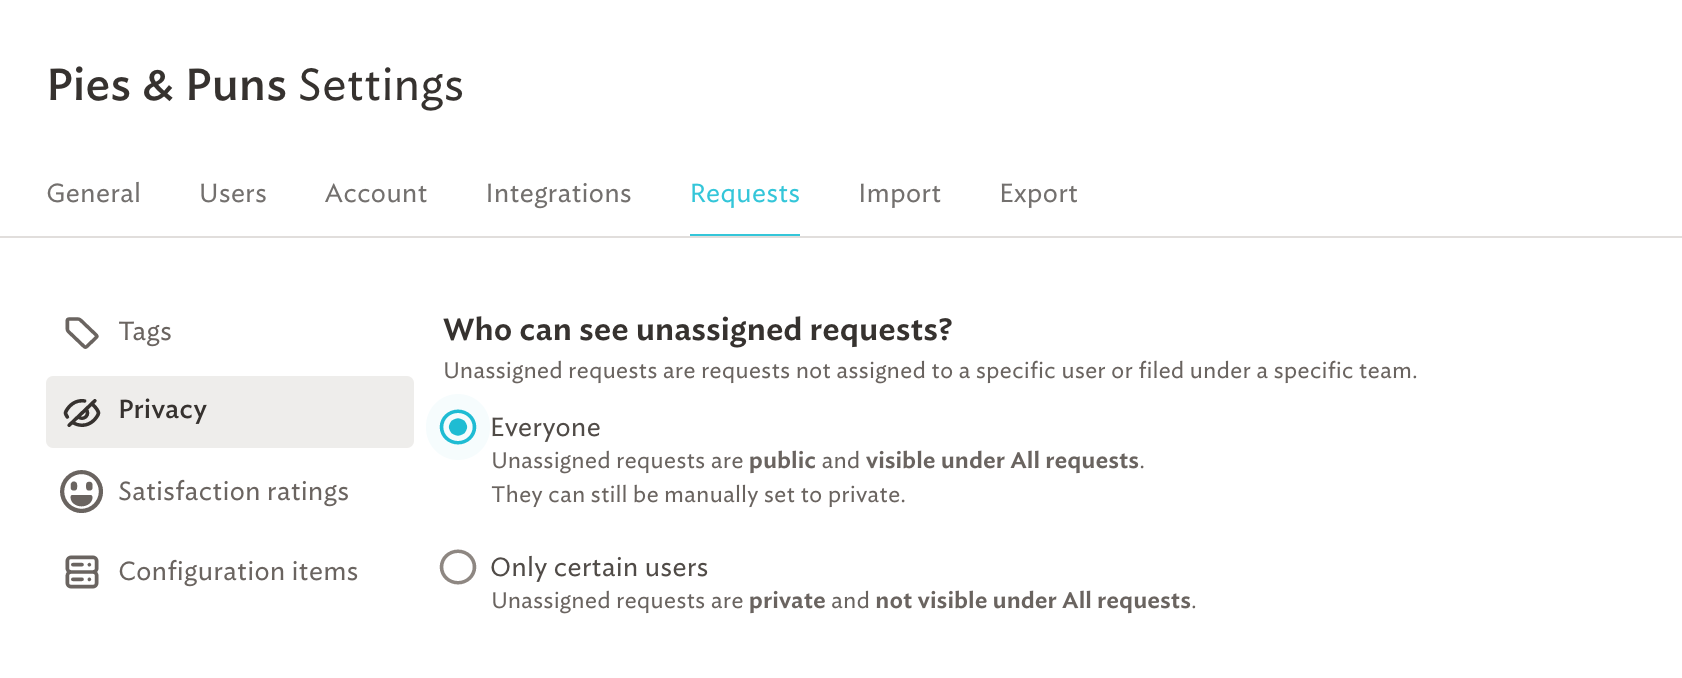
Task: Select the Only certain users radio button
Action: pos(458,567)
